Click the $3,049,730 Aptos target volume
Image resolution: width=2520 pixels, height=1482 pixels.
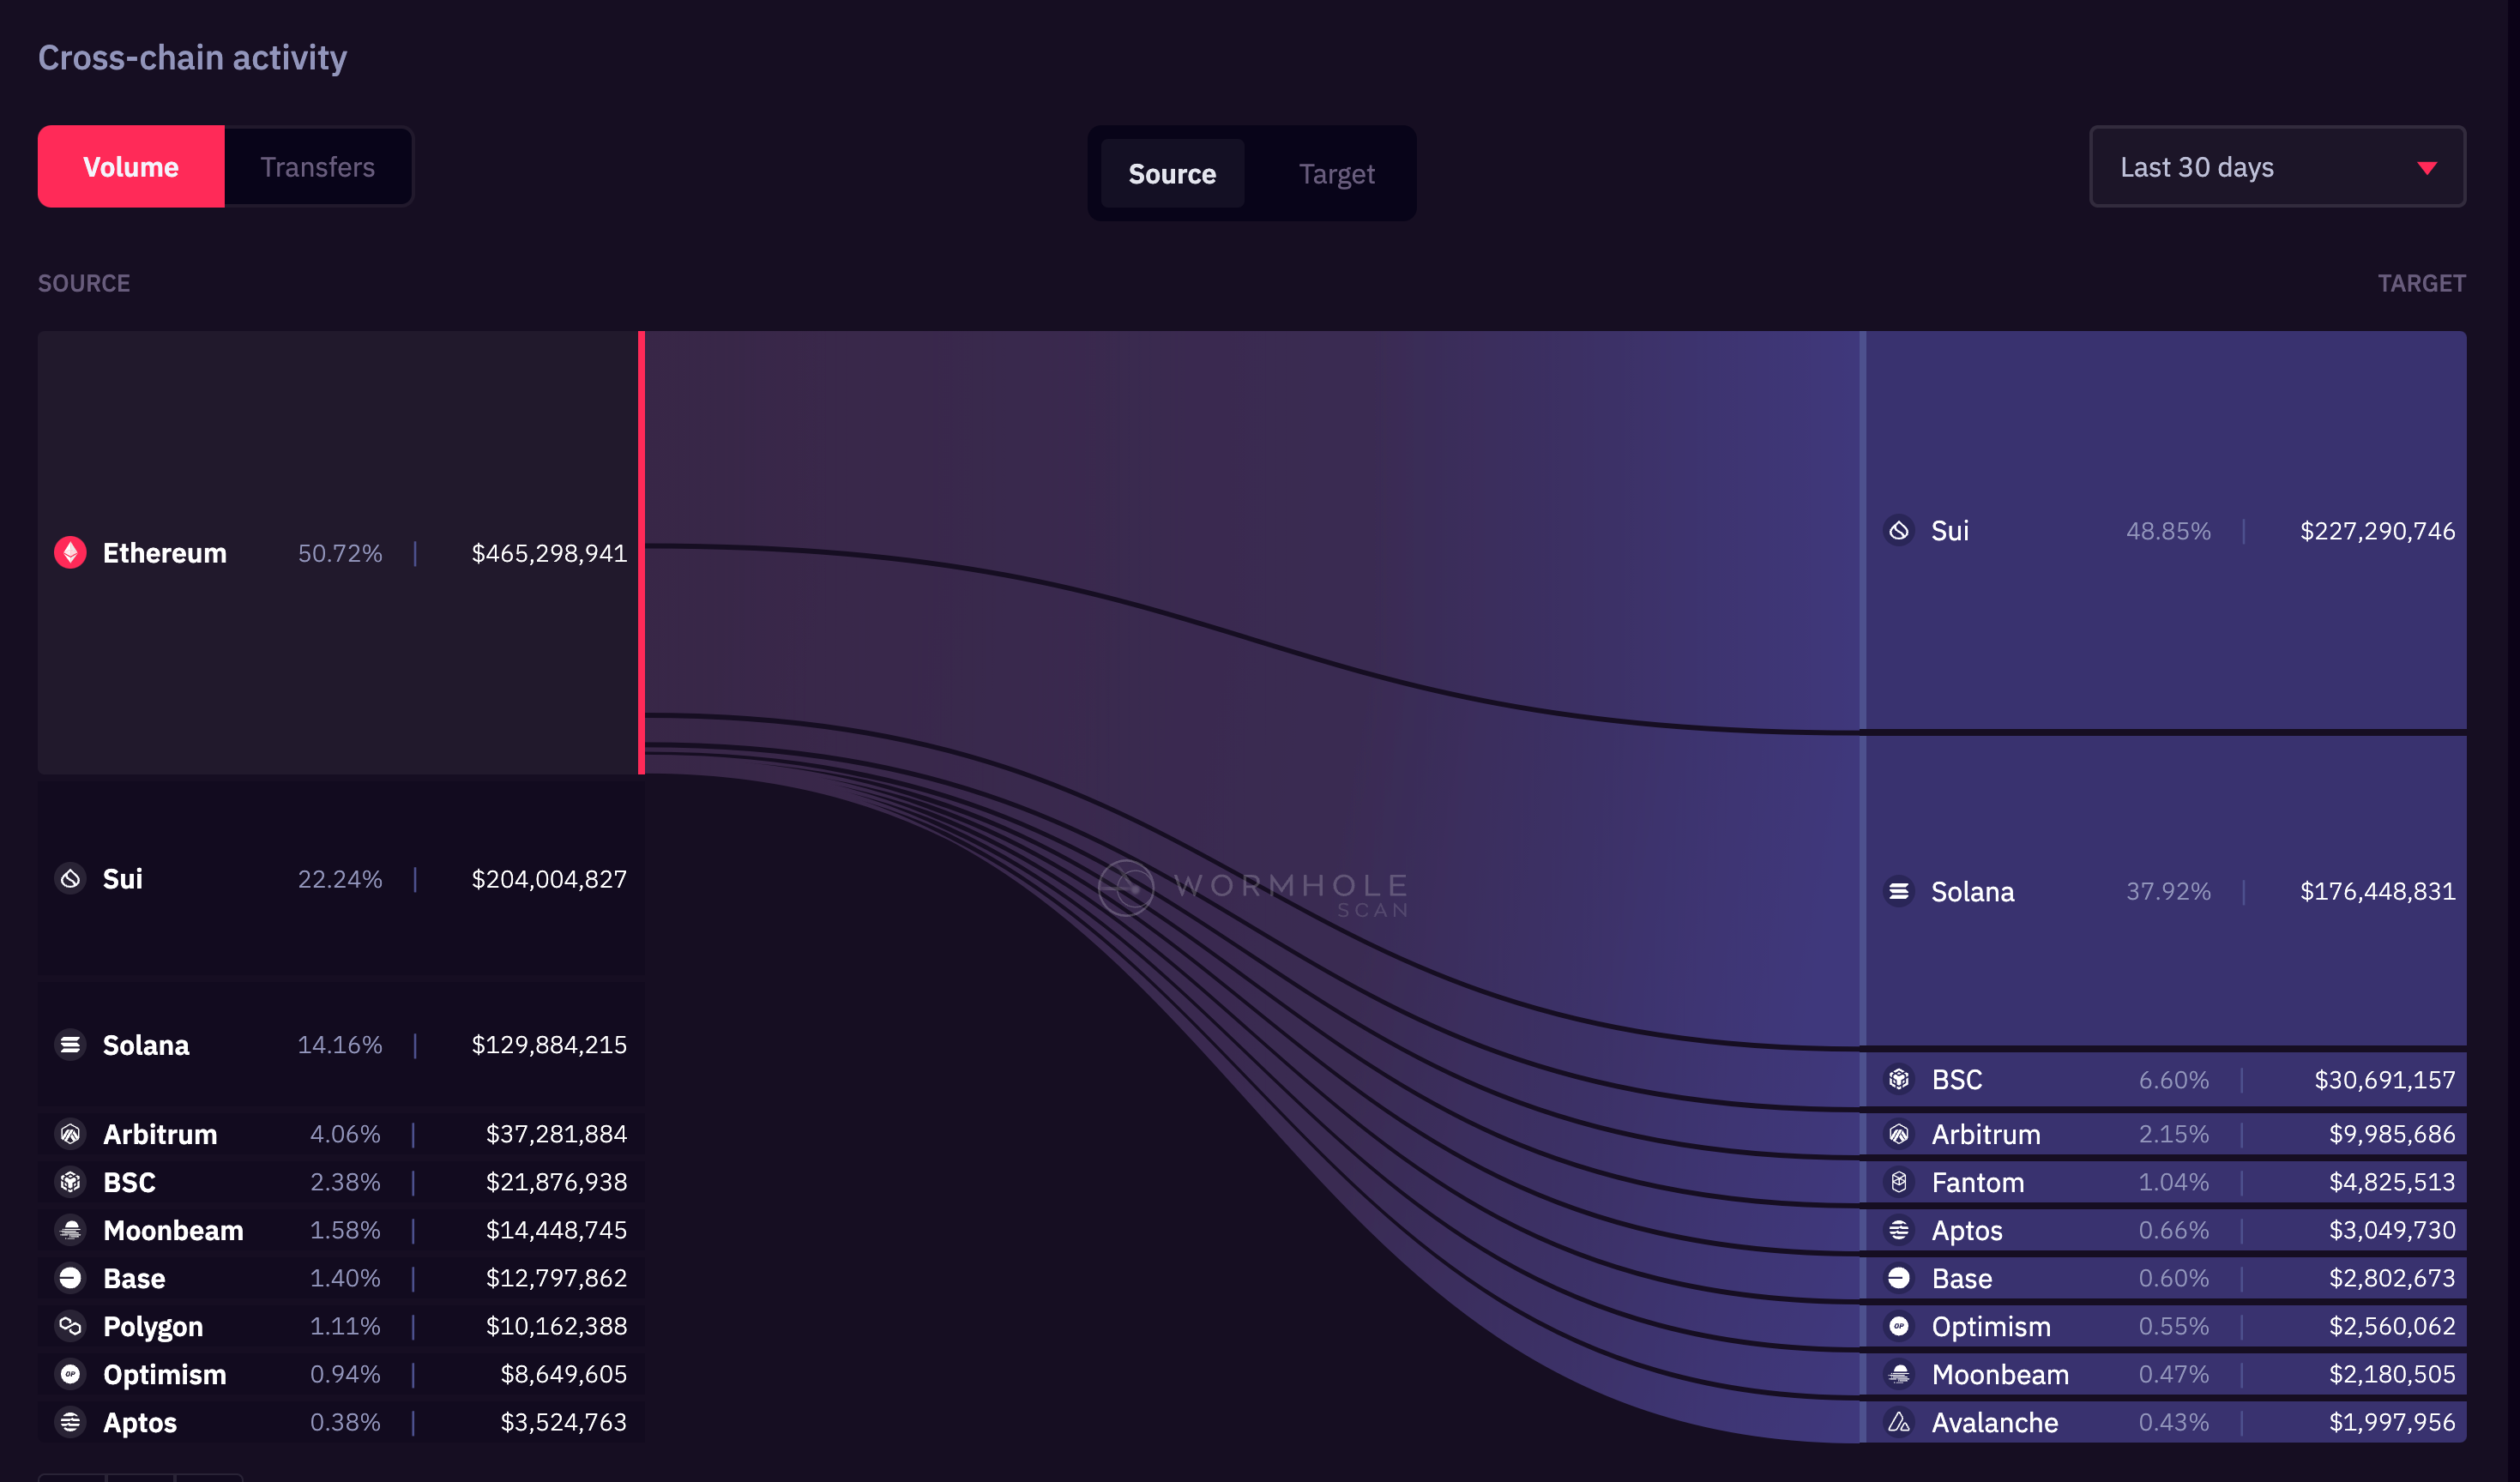click(x=2392, y=1230)
